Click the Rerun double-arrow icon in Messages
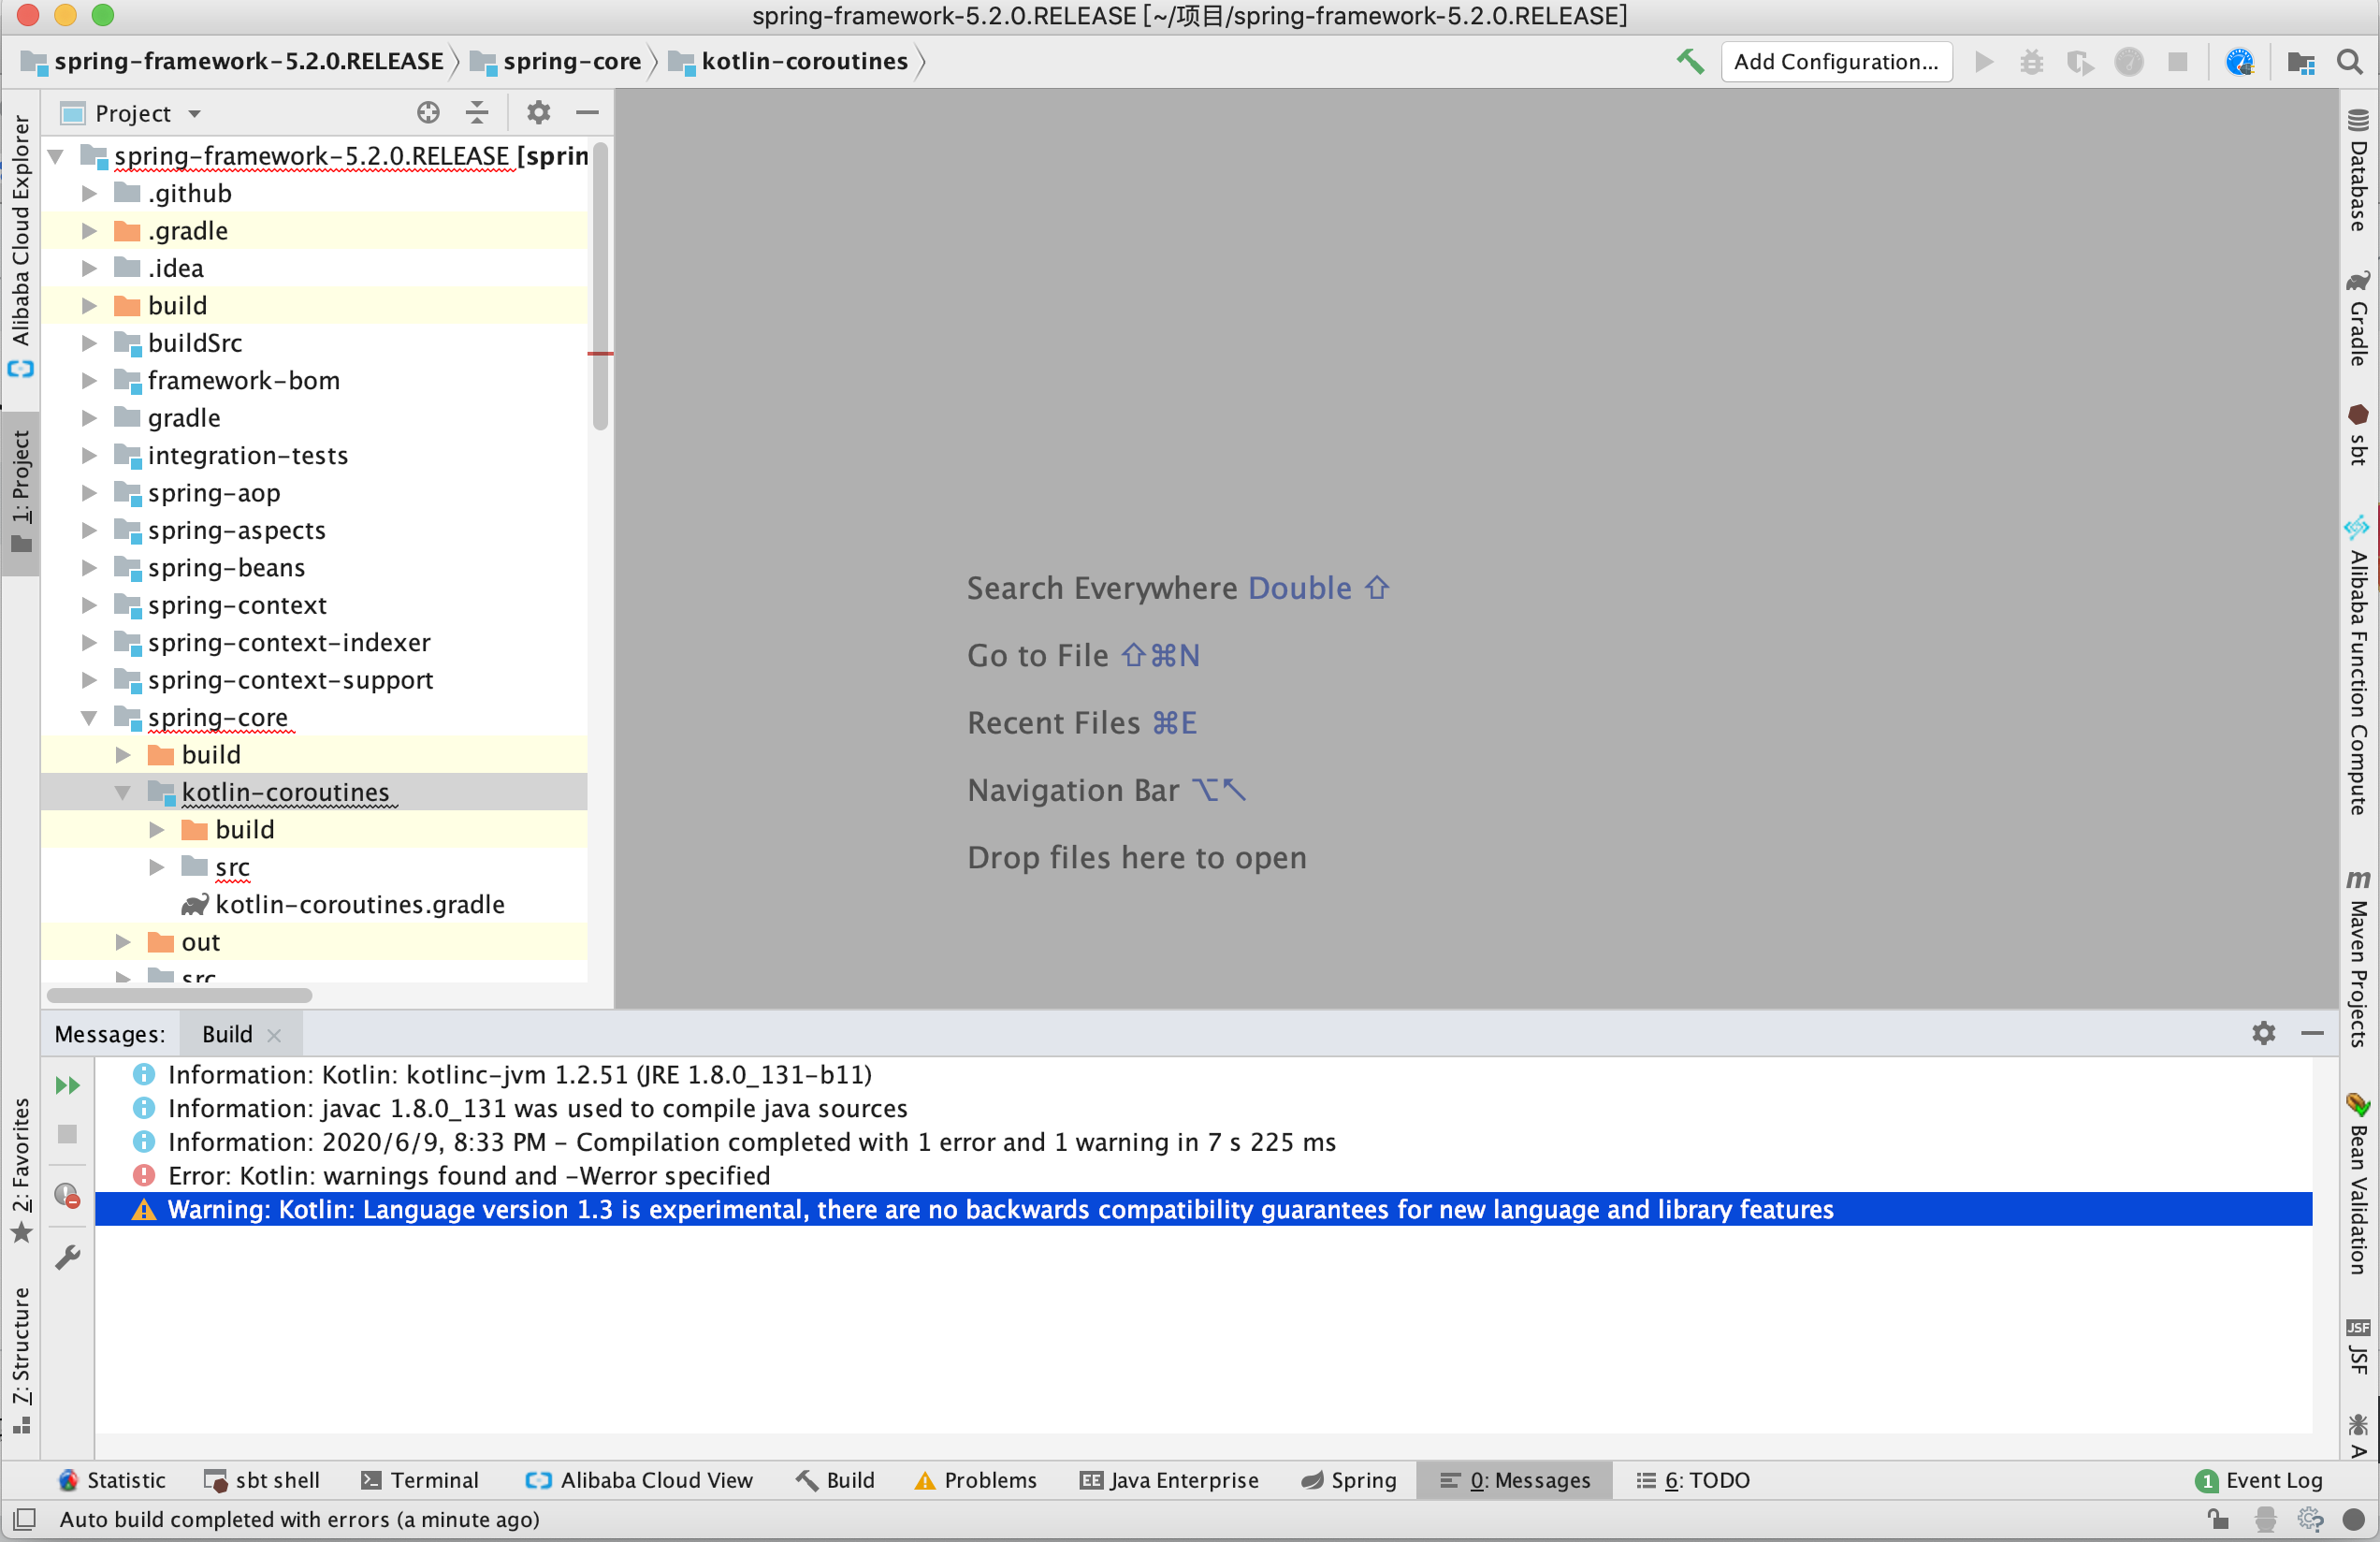 [67, 1085]
